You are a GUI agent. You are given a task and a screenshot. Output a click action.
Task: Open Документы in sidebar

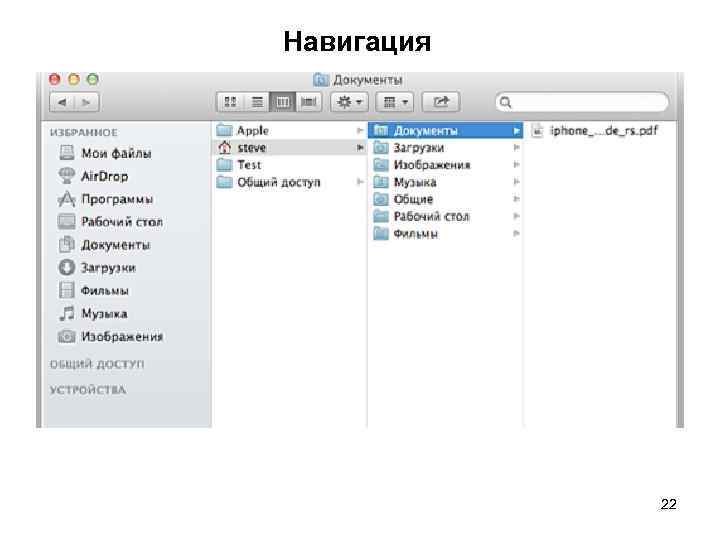click(105, 245)
